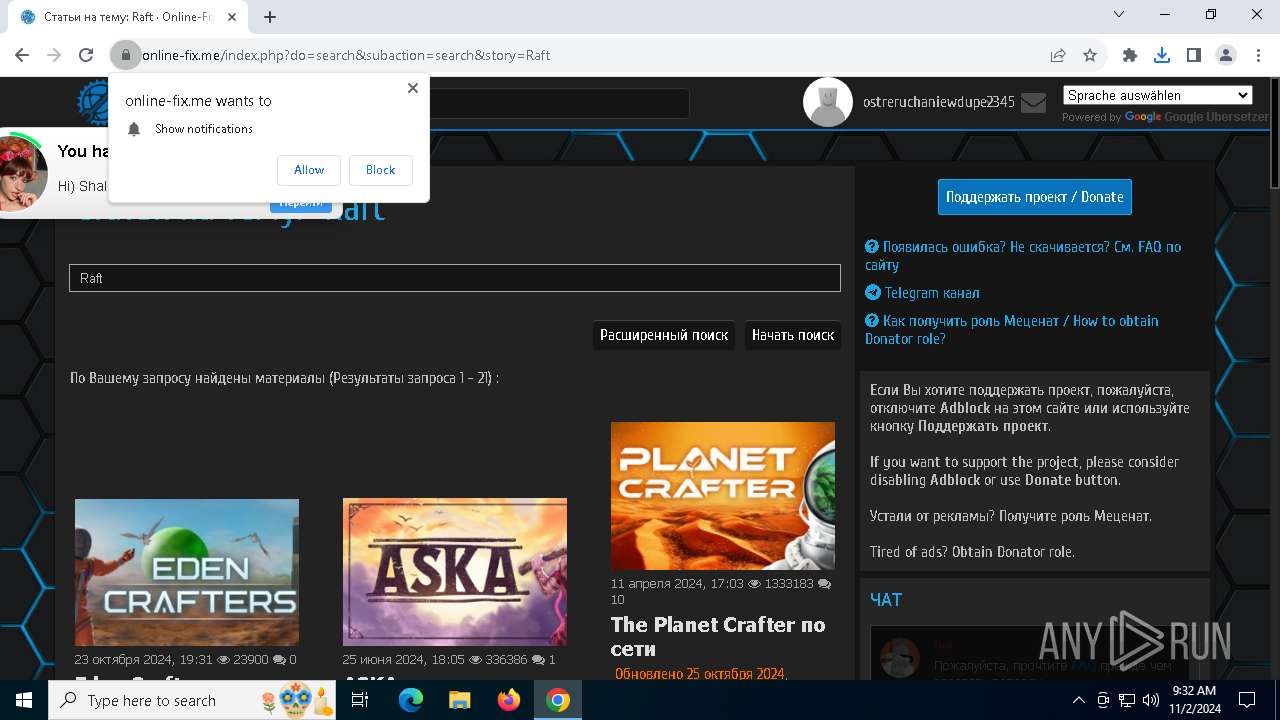Reload the page with the refresh icon
This screenshot has width=1280, height=720.
point(86,55)
